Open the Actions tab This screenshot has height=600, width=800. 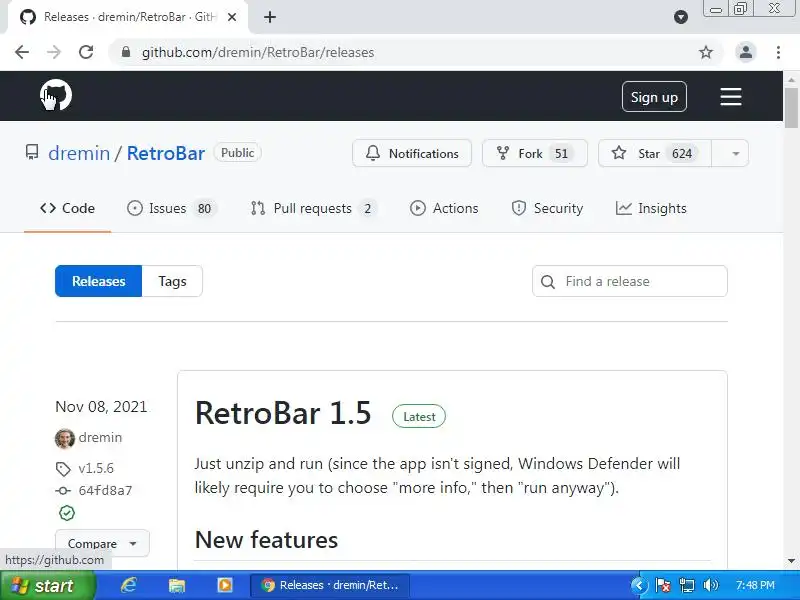(444, 208)
